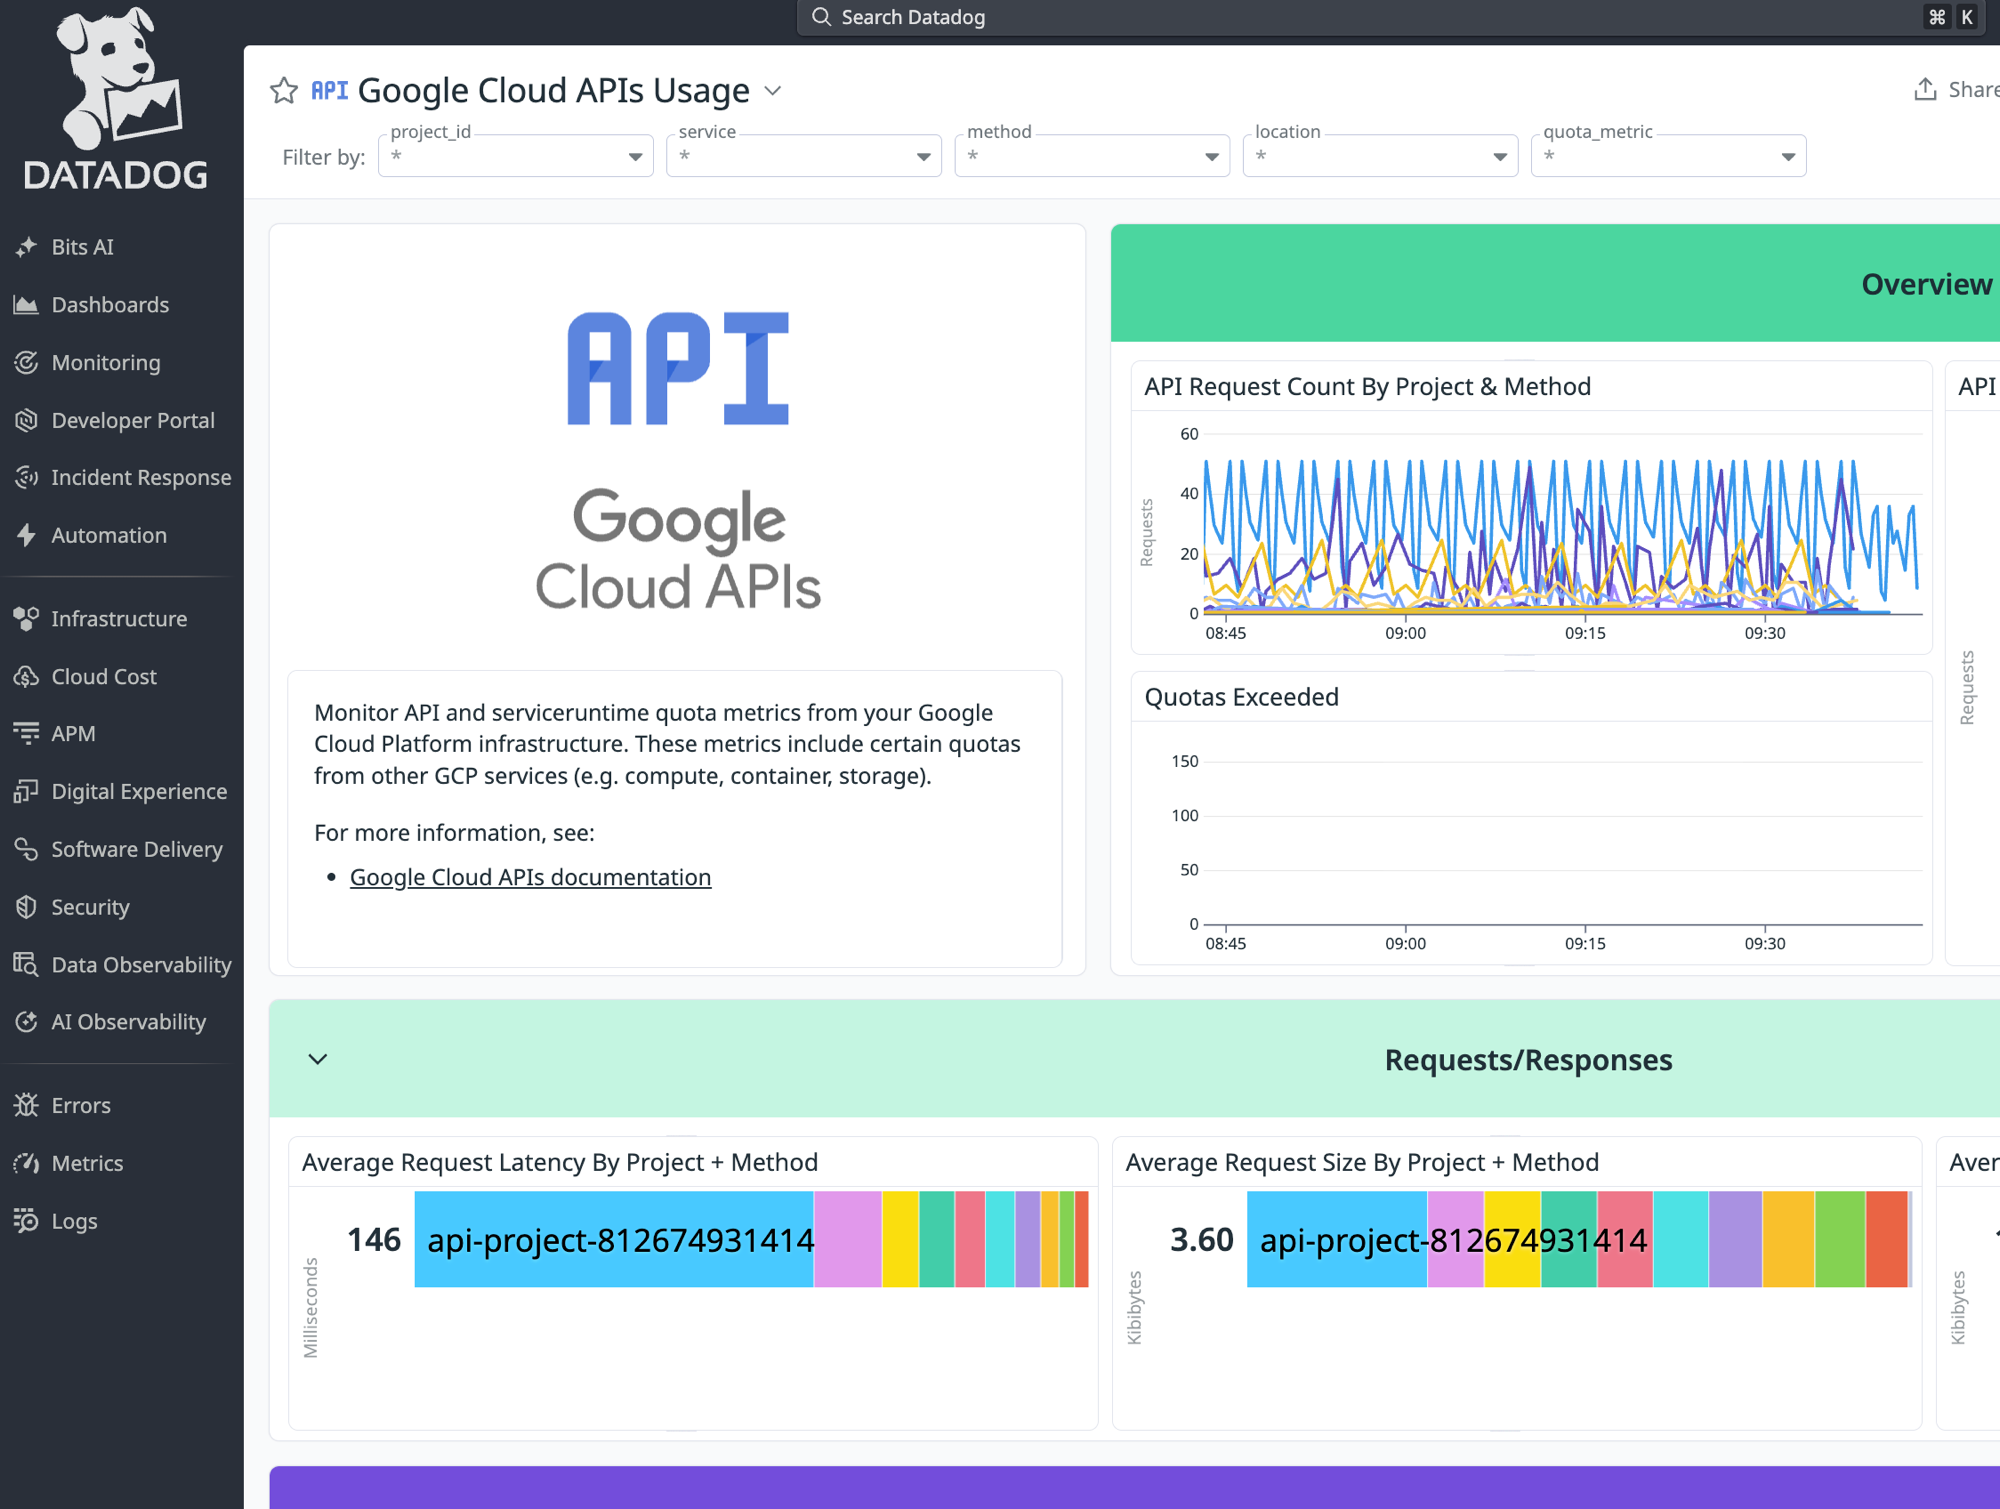Open Bits AI sparkle icon

point(27,247)
